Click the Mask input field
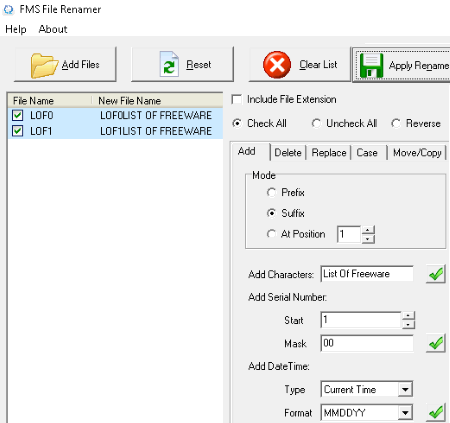This screenshot has width=450, height=423. click(367, 343)
